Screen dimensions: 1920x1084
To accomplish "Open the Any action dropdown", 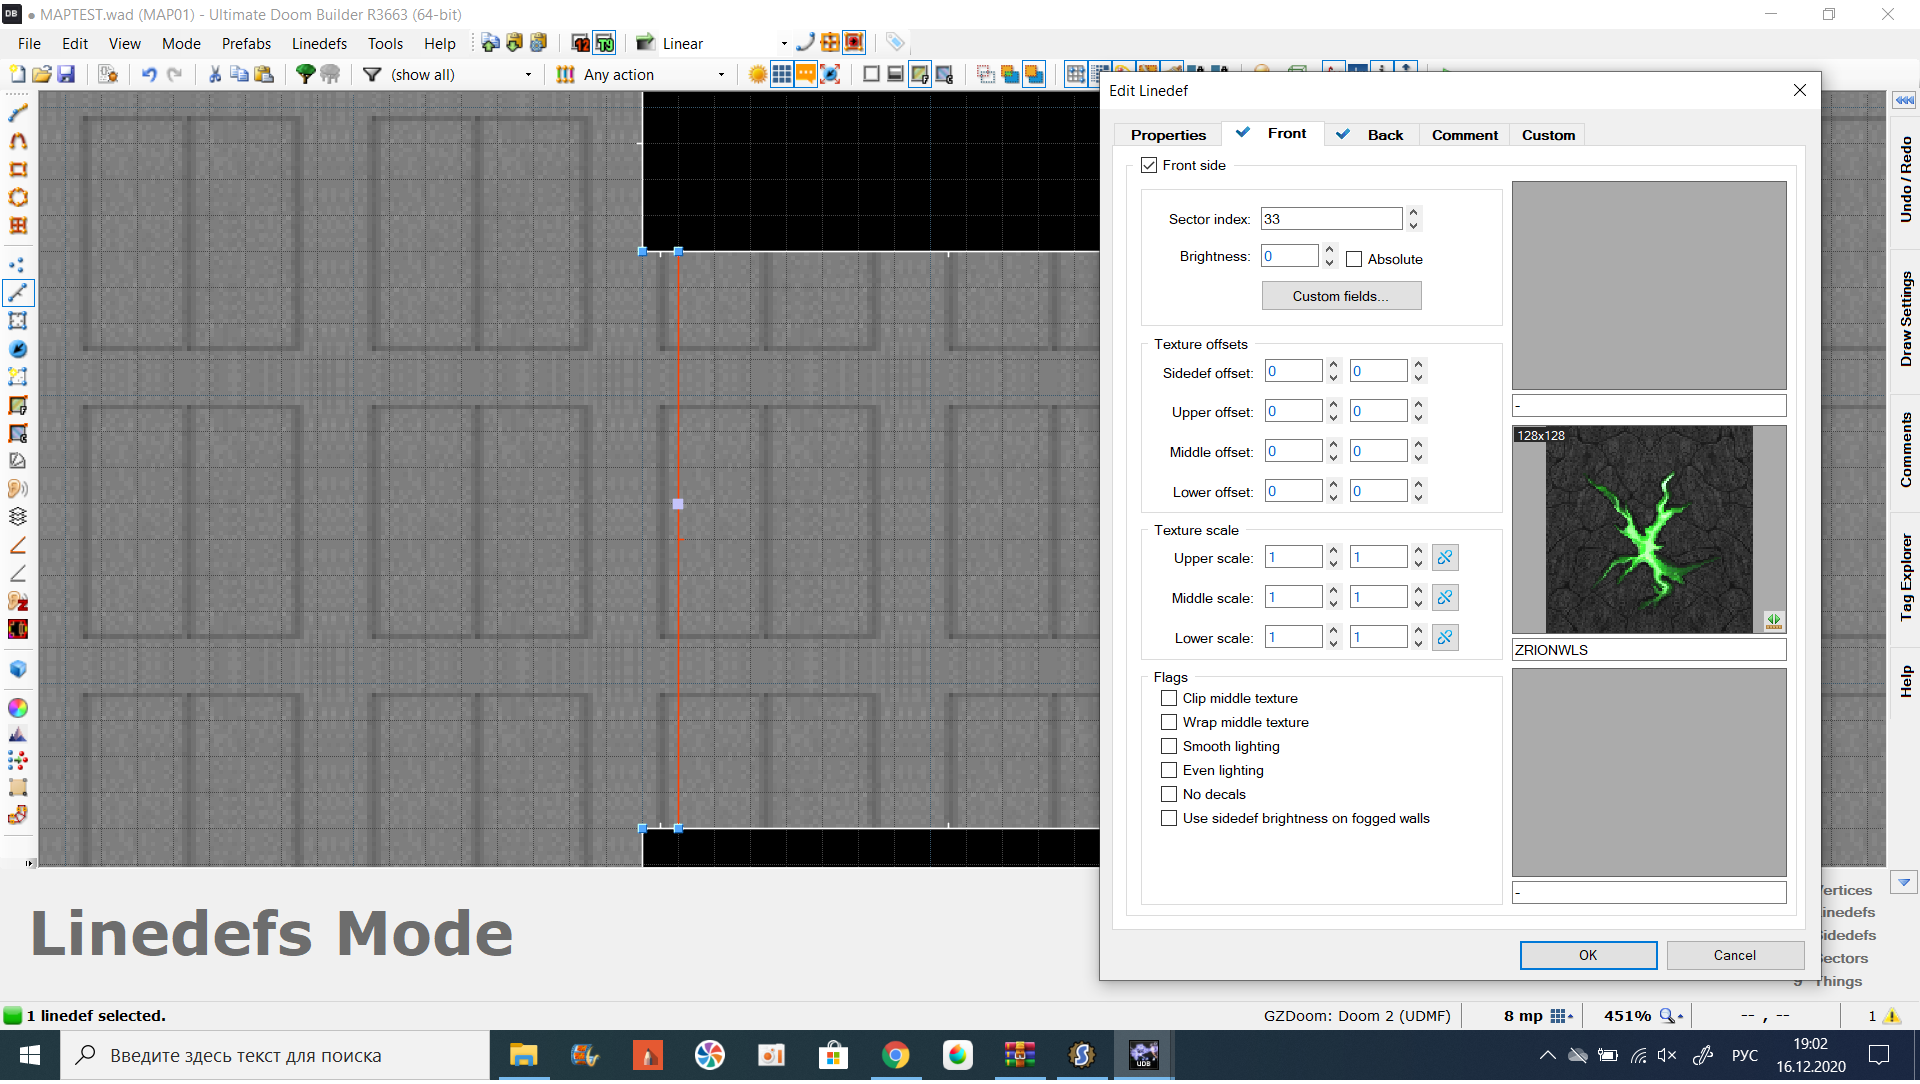I will coord(721,75).
